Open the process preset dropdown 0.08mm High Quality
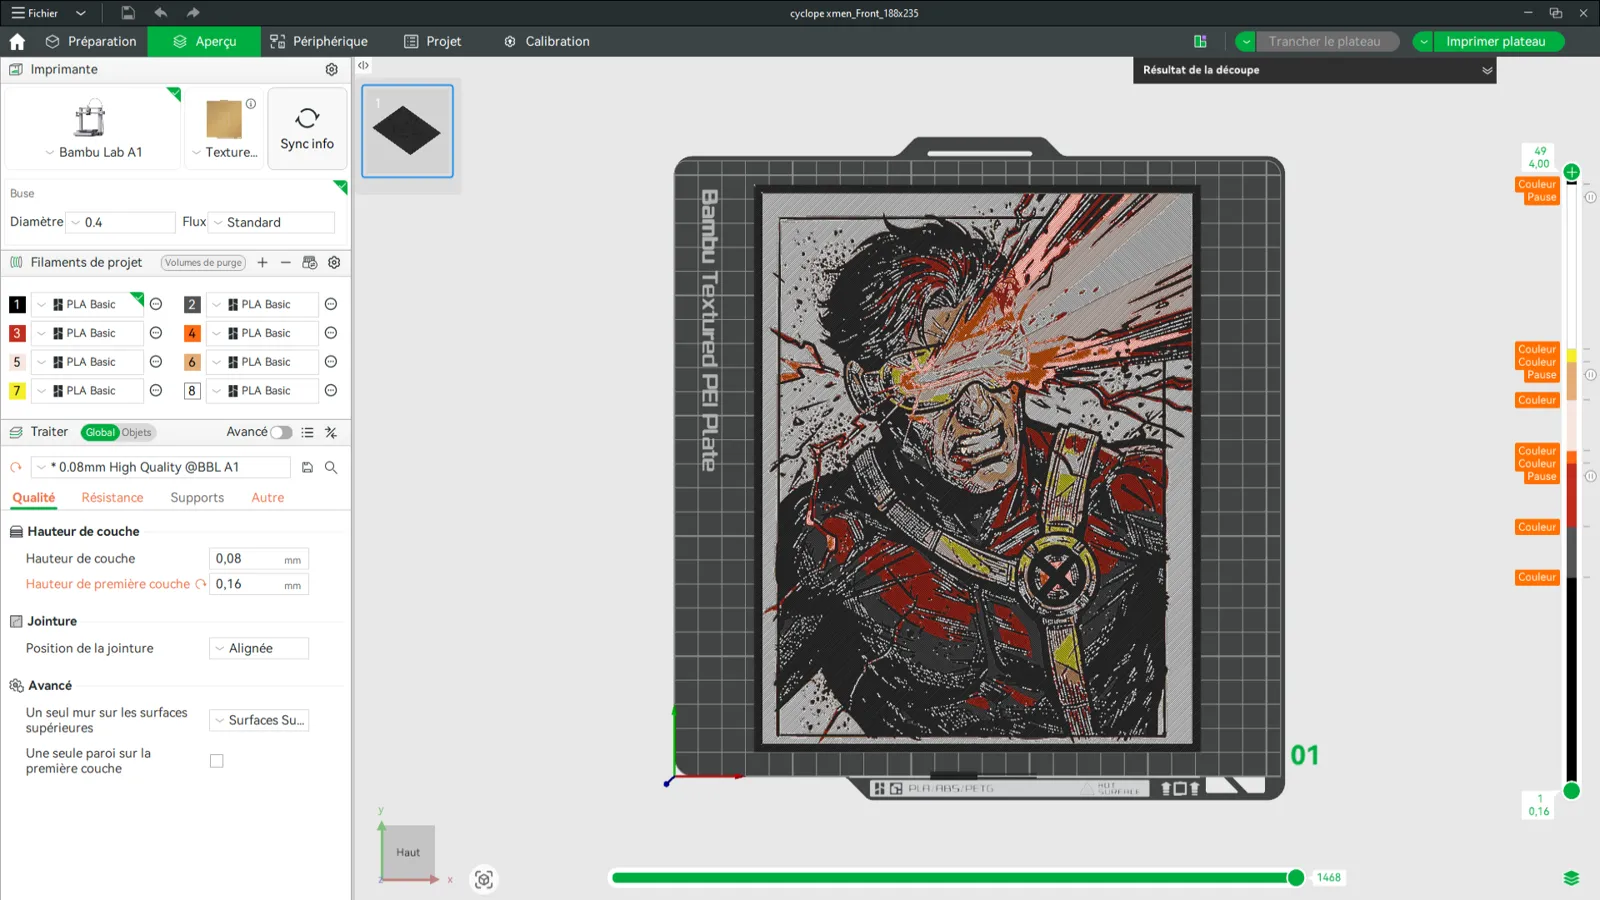This screenshot has height=900, width=1600. click(161, 467)
